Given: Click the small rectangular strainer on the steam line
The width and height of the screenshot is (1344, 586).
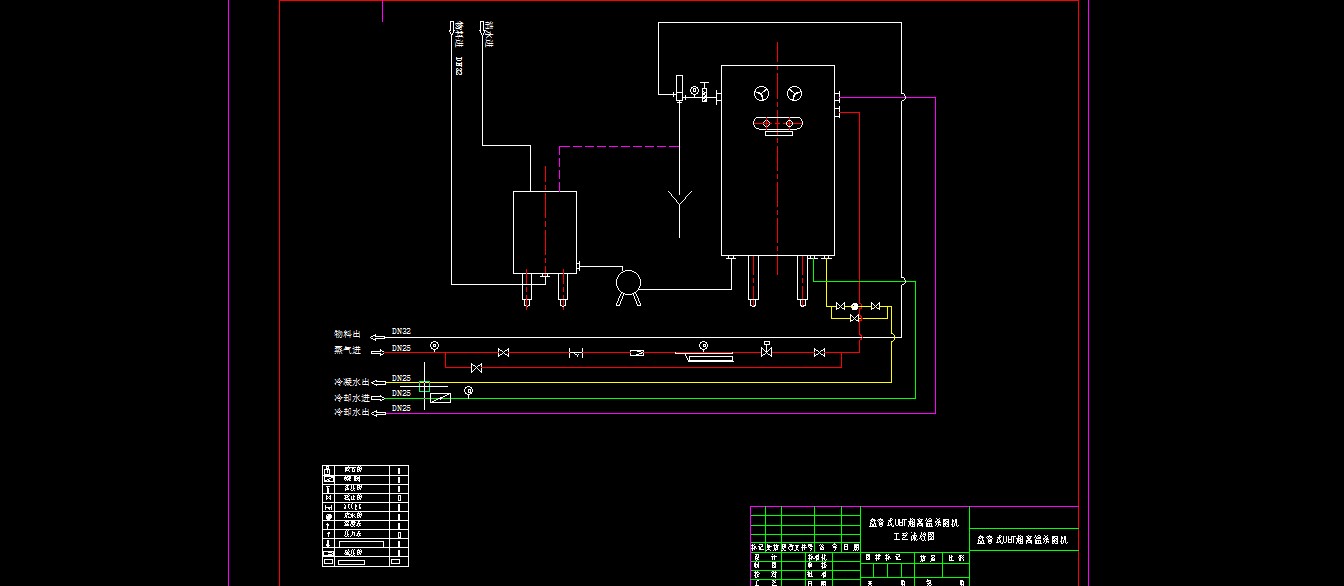Looking at the screenshot, I should [637, 353].
